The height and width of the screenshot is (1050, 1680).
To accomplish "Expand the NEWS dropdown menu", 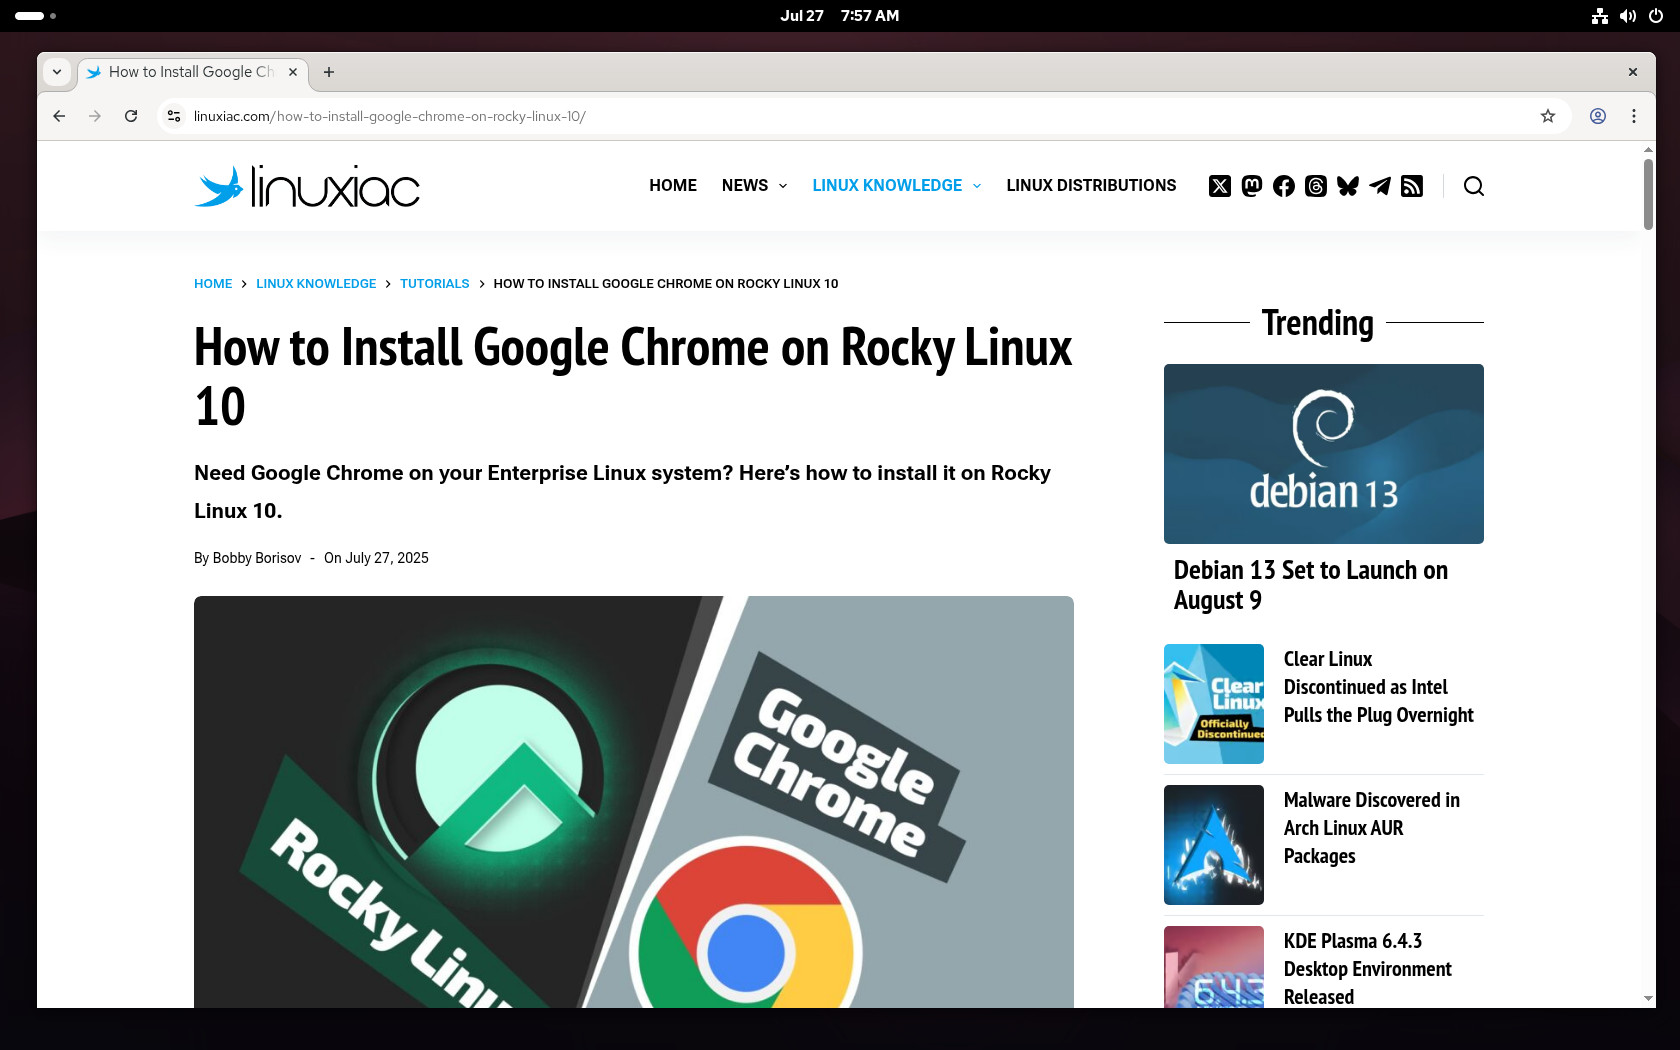I will (755, 186).
